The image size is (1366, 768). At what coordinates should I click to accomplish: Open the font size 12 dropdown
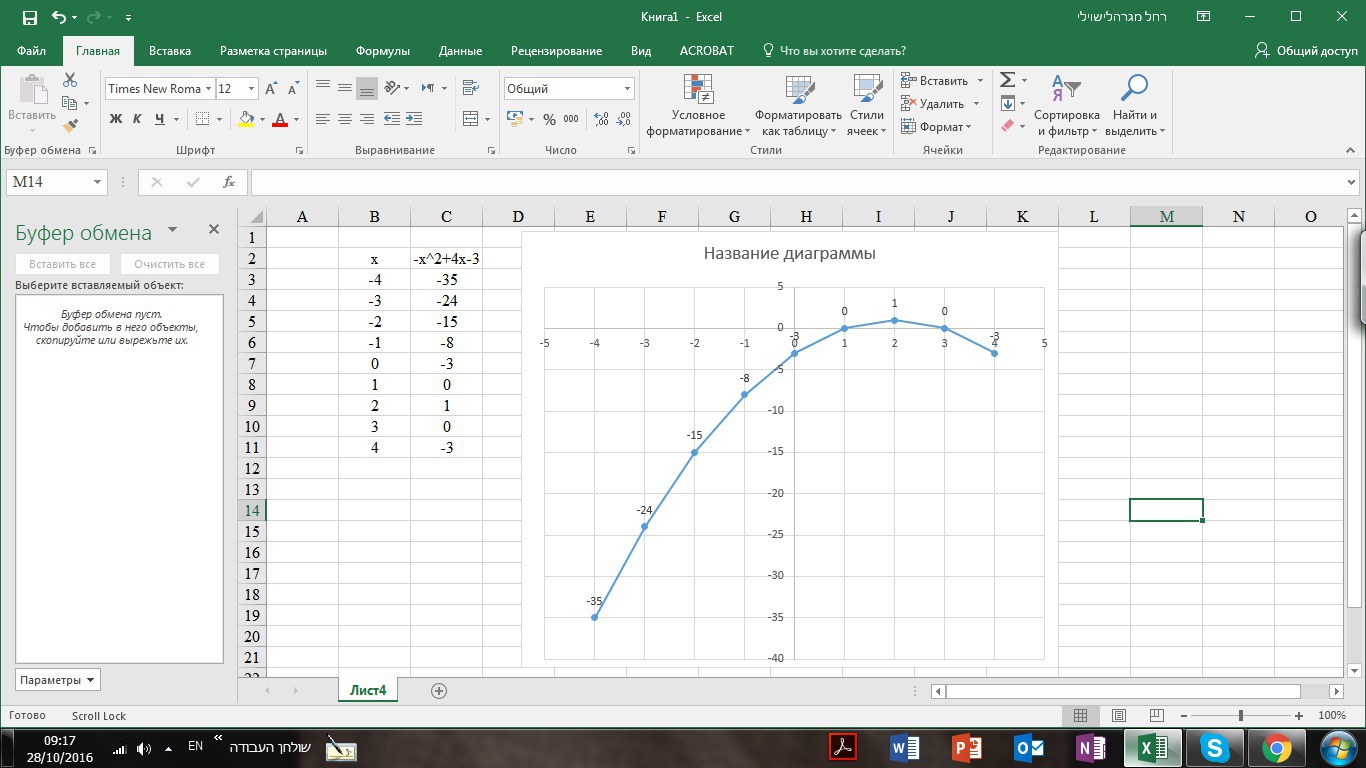[x=251, y=89]
